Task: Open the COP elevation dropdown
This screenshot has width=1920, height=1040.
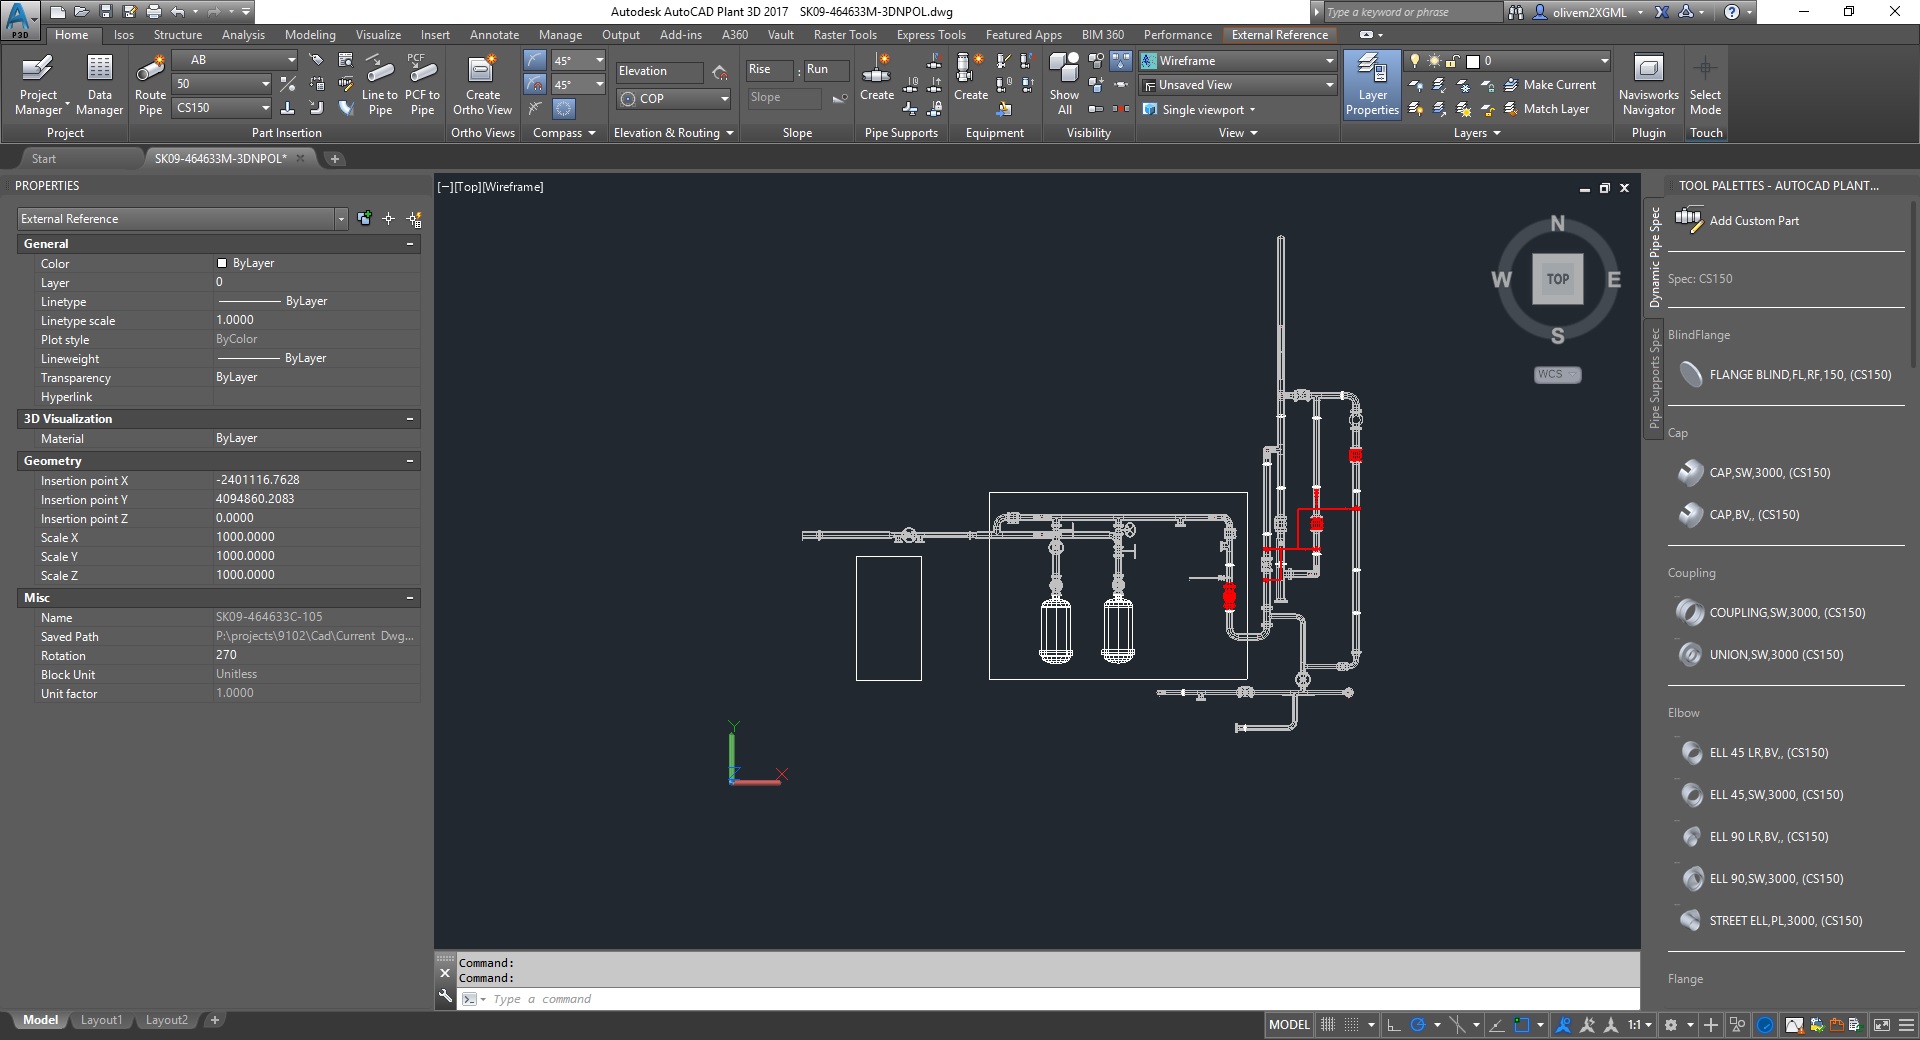Action: click(x=673, y=98)
